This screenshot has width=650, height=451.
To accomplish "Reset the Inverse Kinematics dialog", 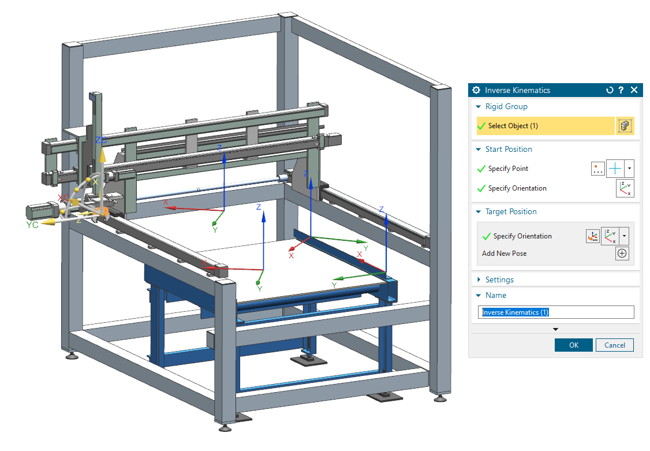I will click(x=610, y=90).
